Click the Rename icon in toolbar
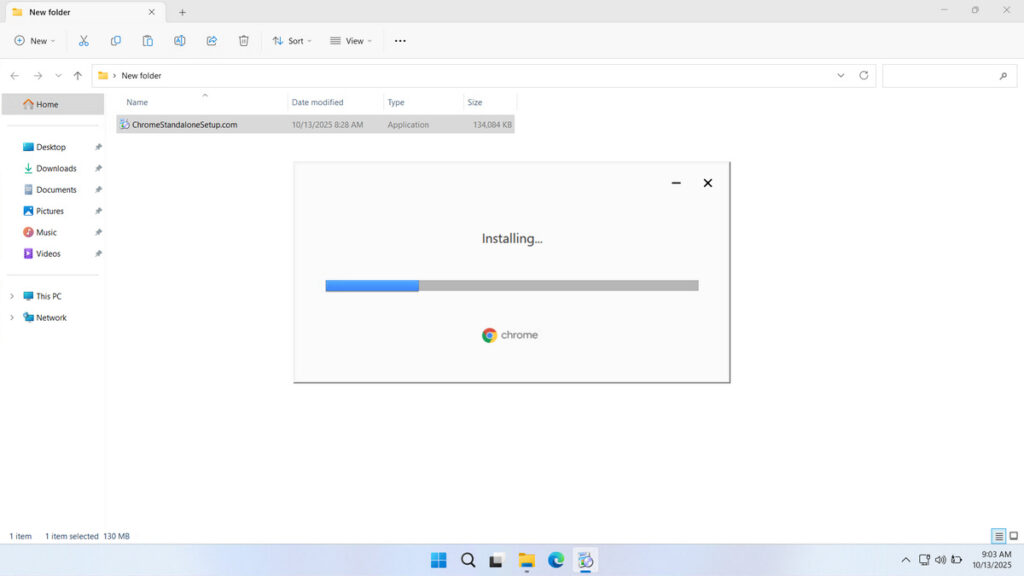The height and width of the screenshot is (576, 1024). click(180, 41)
